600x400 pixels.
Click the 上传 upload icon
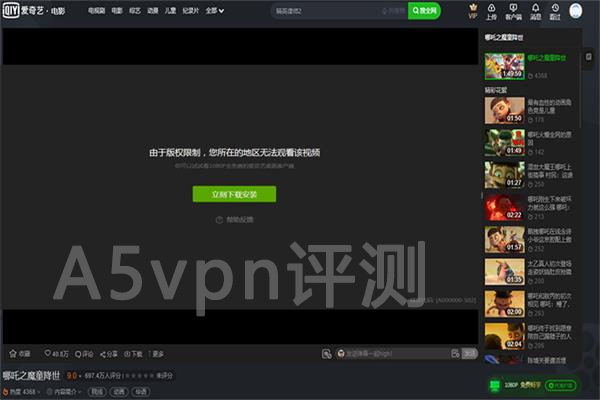click(x=491, y=8)
